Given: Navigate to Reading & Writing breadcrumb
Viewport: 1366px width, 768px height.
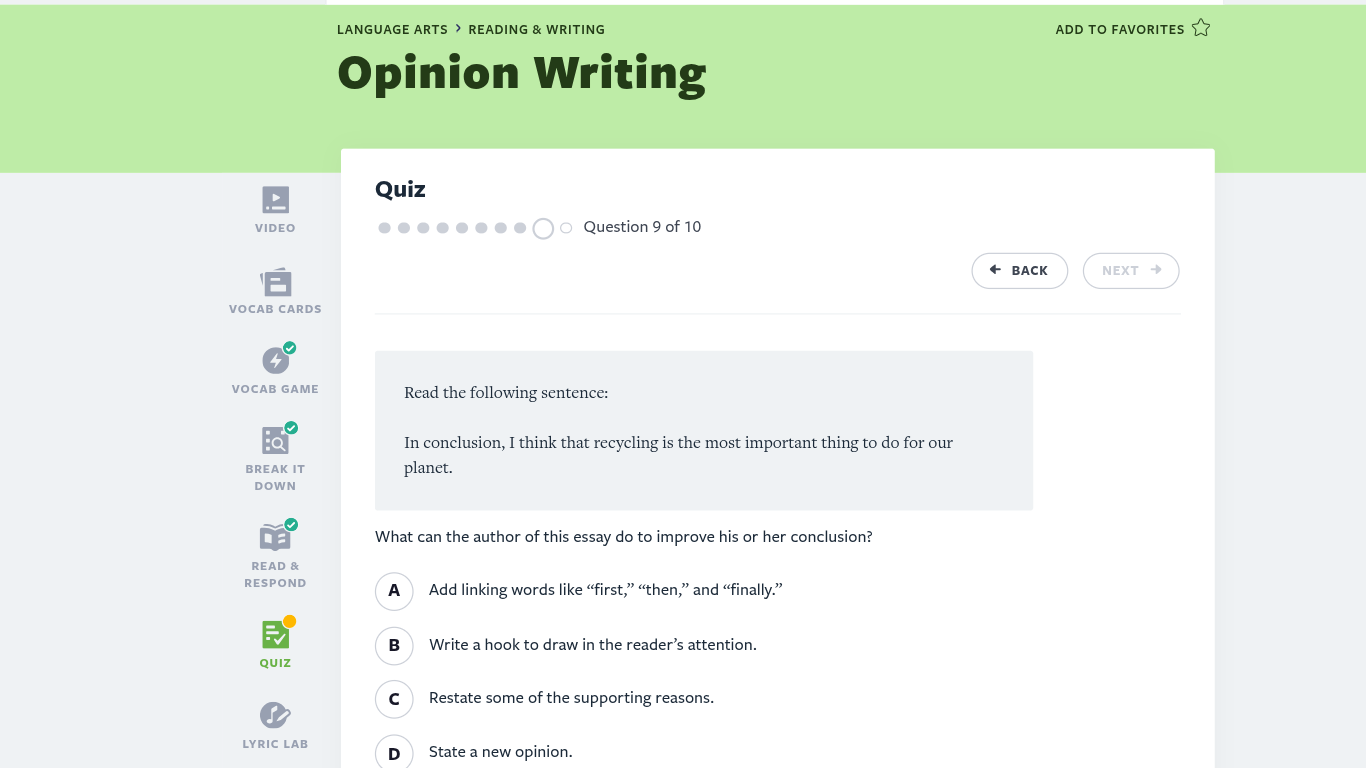Looking at the screenshot, I should pyautogui.click(x=536, y=30).
